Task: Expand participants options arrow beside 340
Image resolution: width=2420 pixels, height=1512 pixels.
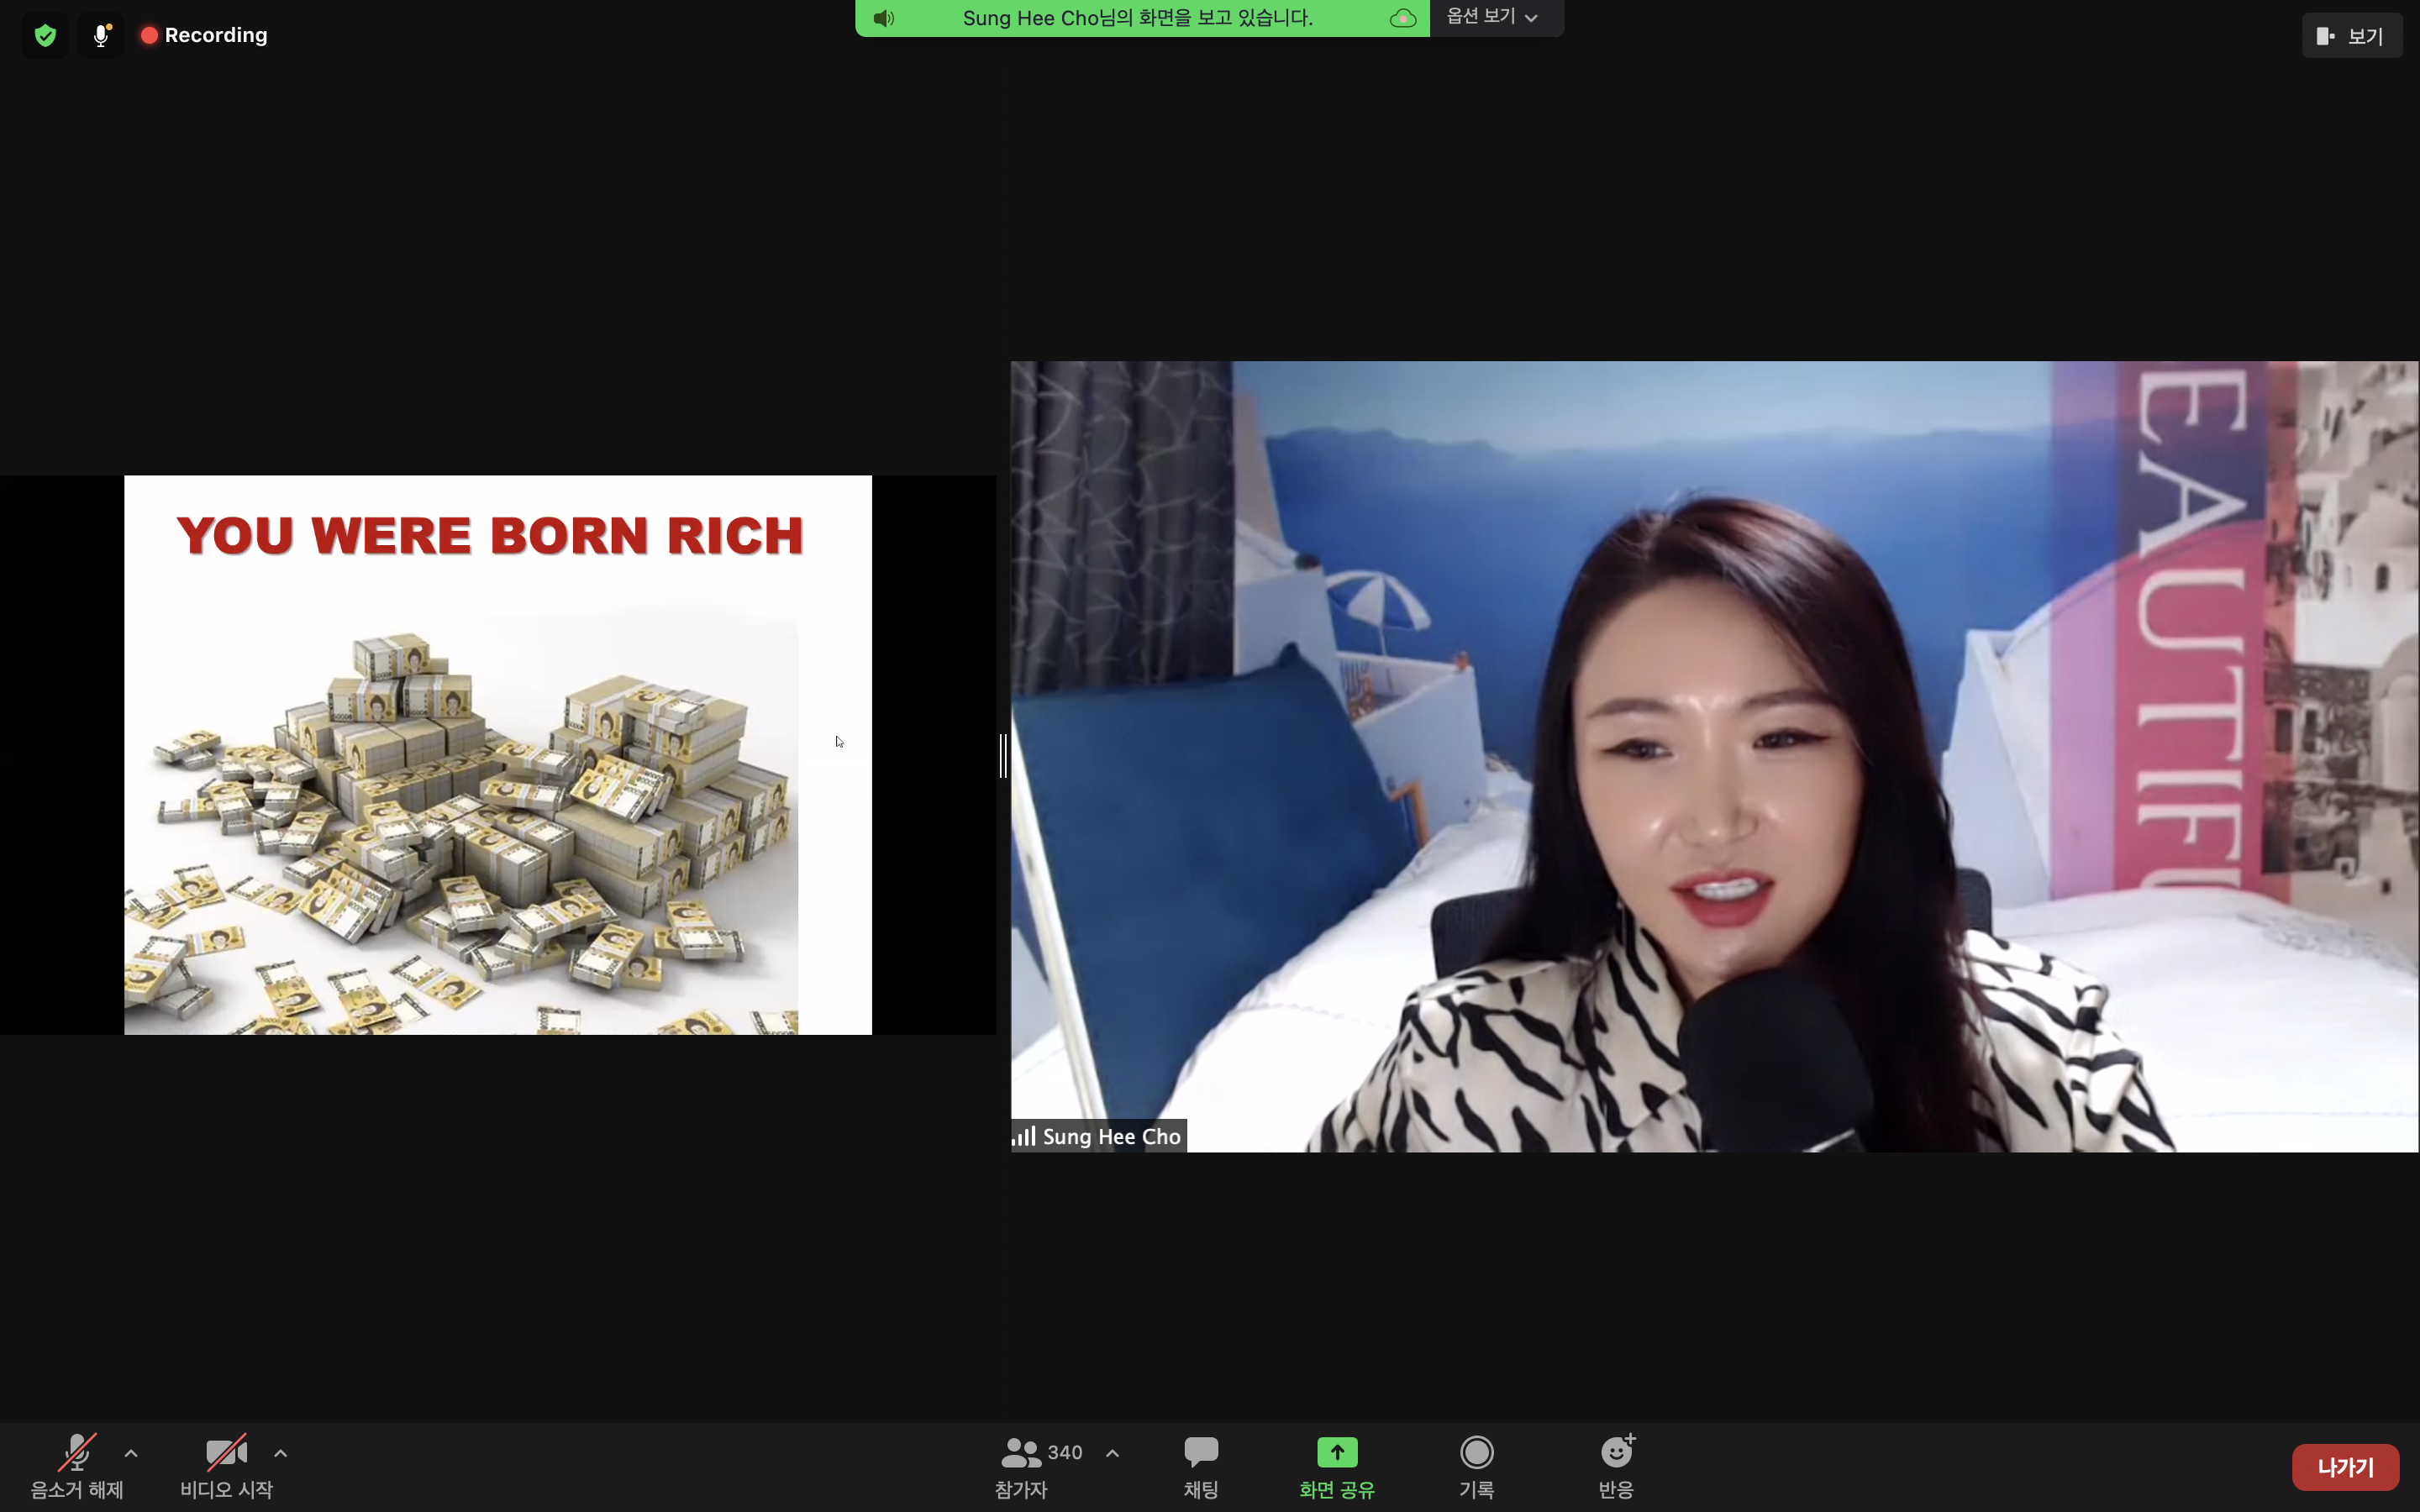Action: [x=1112, y=1453]
